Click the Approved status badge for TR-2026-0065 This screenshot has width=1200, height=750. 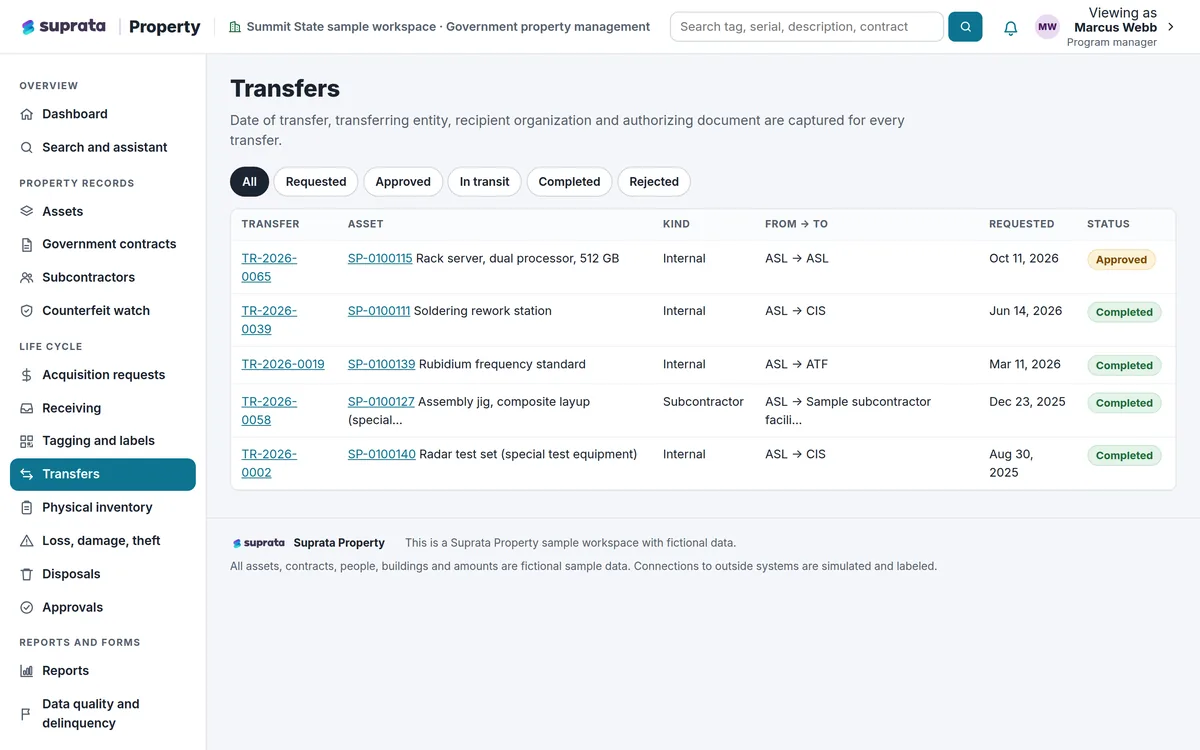click(1121, 259)
